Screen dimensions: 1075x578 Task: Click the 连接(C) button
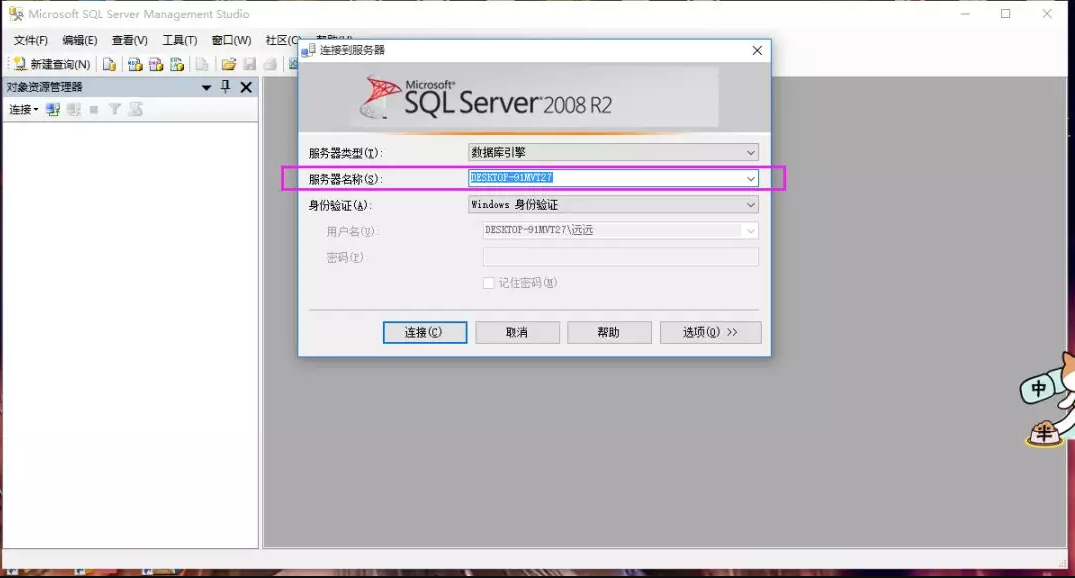point(424,332)
